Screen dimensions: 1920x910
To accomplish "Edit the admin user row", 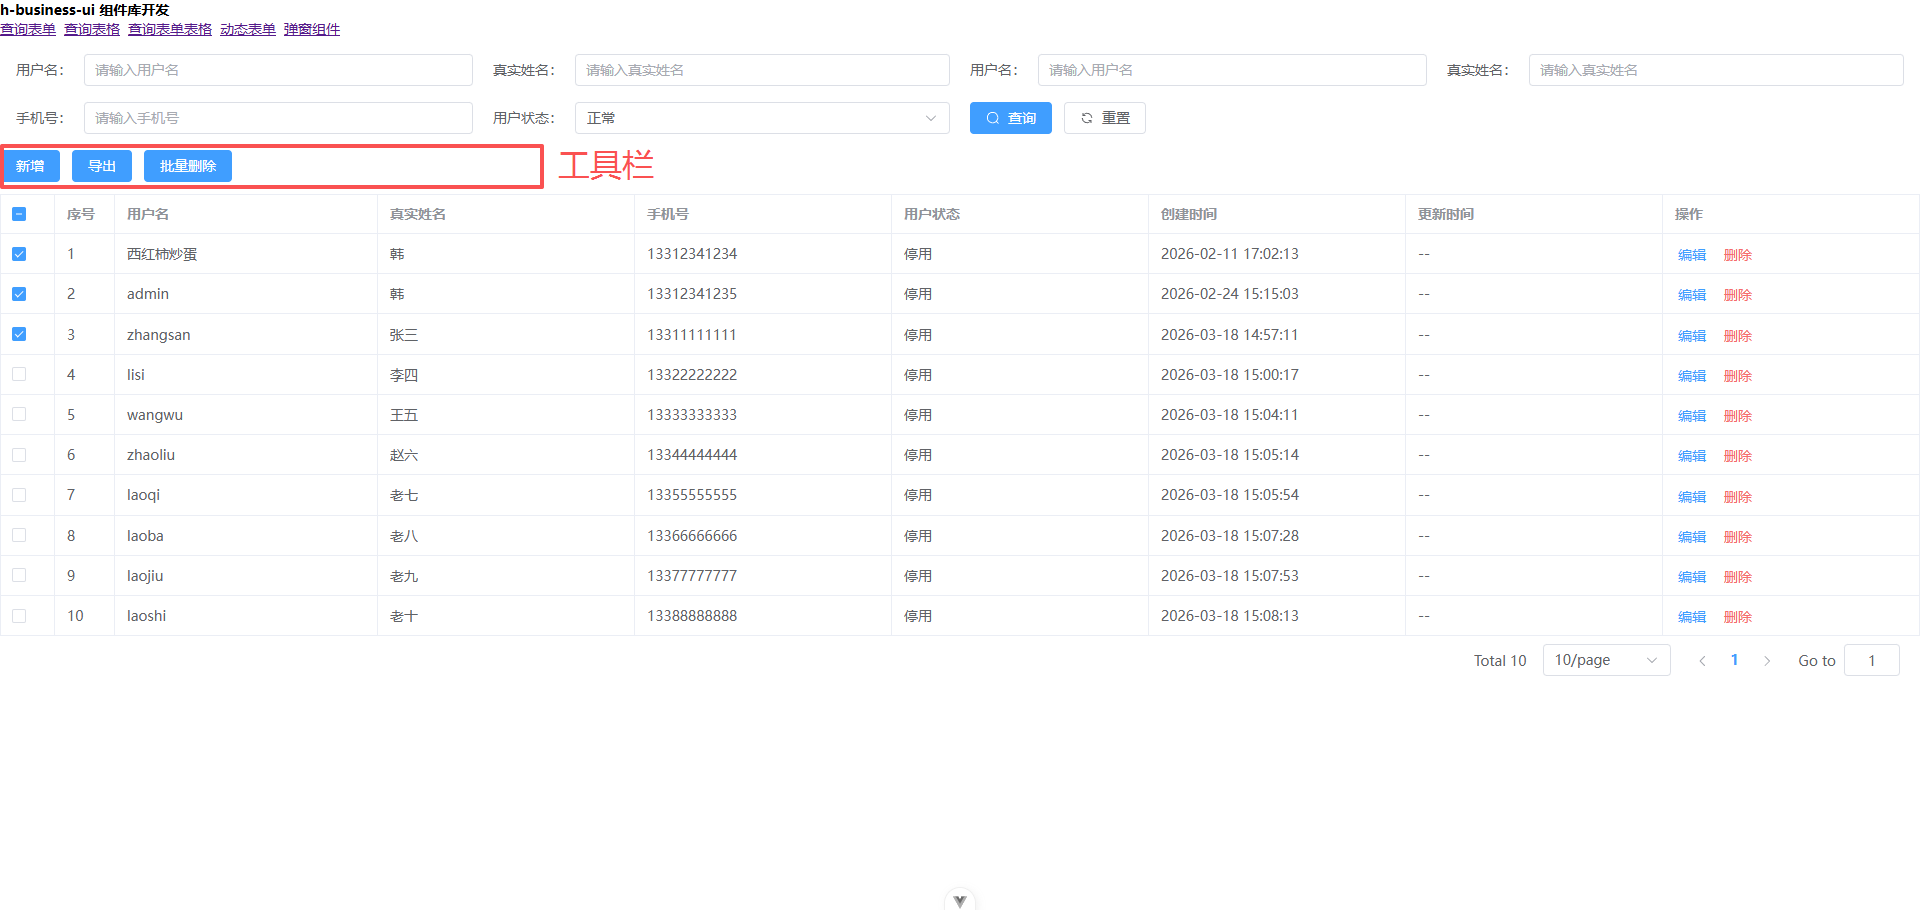I will (1692, 295).
